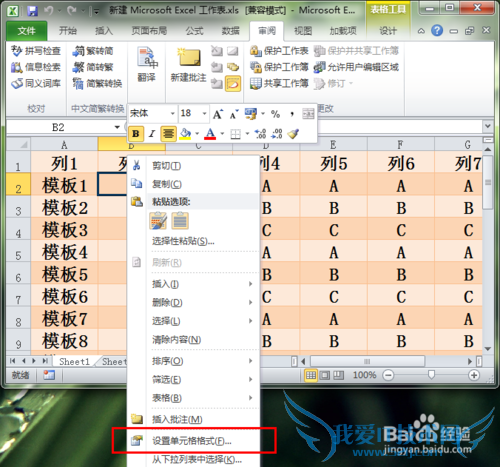
Task: Toggle center alignment in the mini toolbar
Action: (x=168, y=134)
